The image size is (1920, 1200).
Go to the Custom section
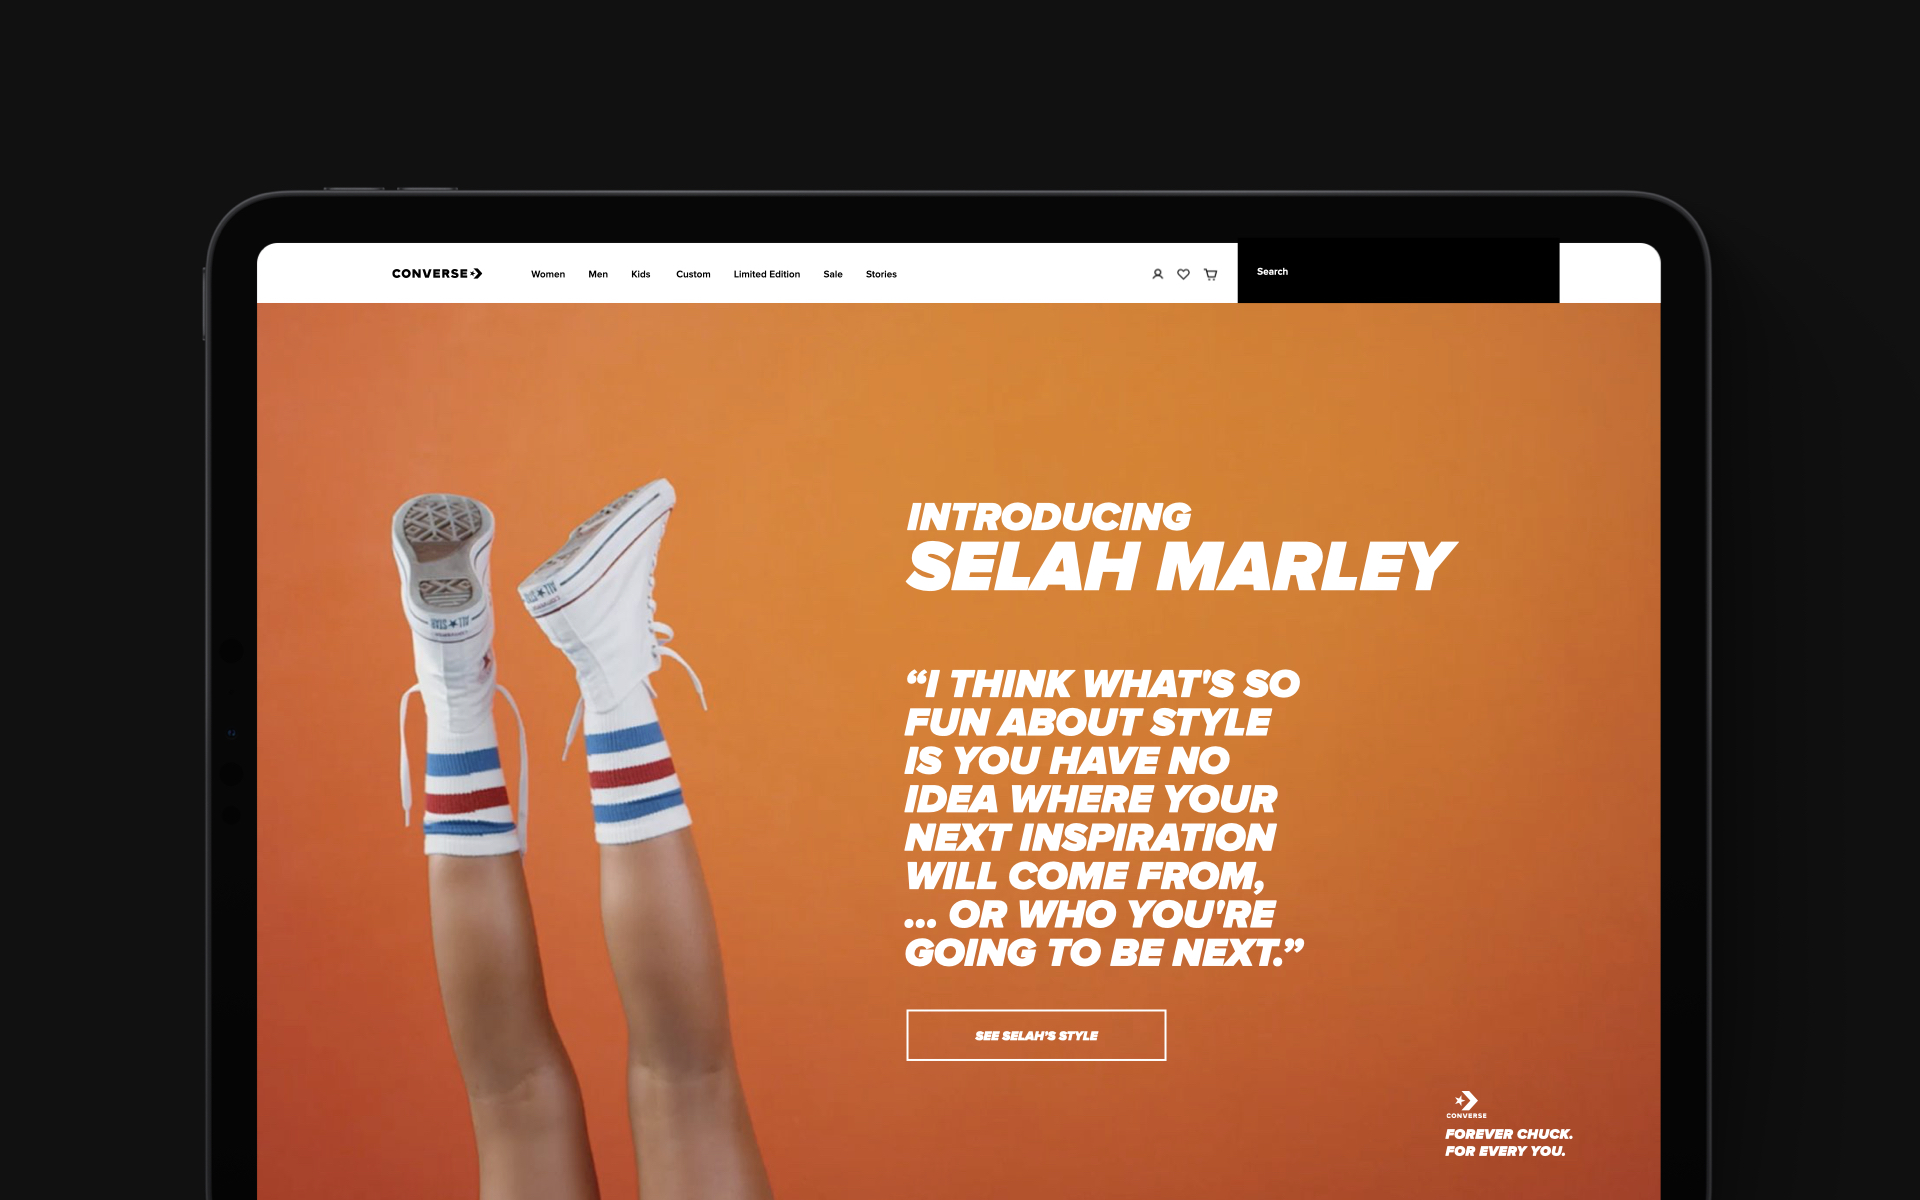tap(693, 274)
